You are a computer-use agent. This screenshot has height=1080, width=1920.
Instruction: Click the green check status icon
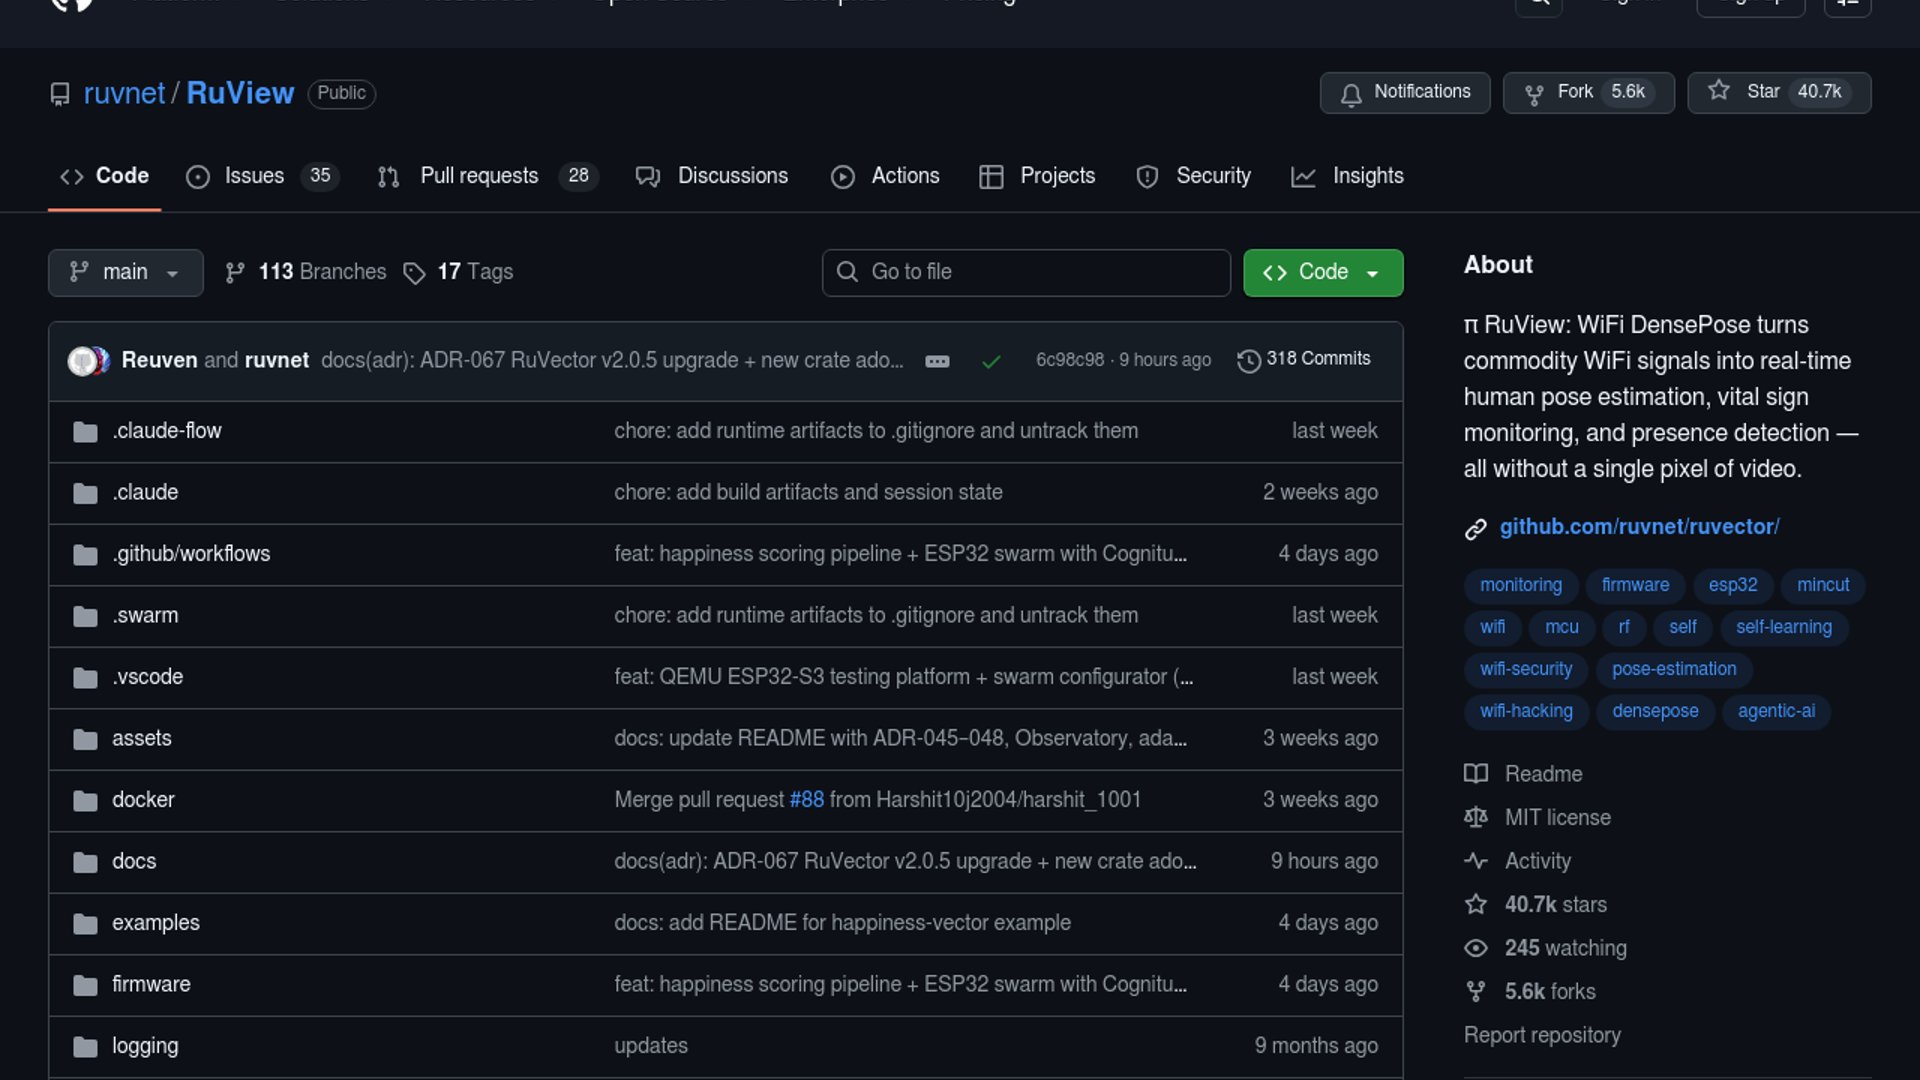(x=990, y=361)
